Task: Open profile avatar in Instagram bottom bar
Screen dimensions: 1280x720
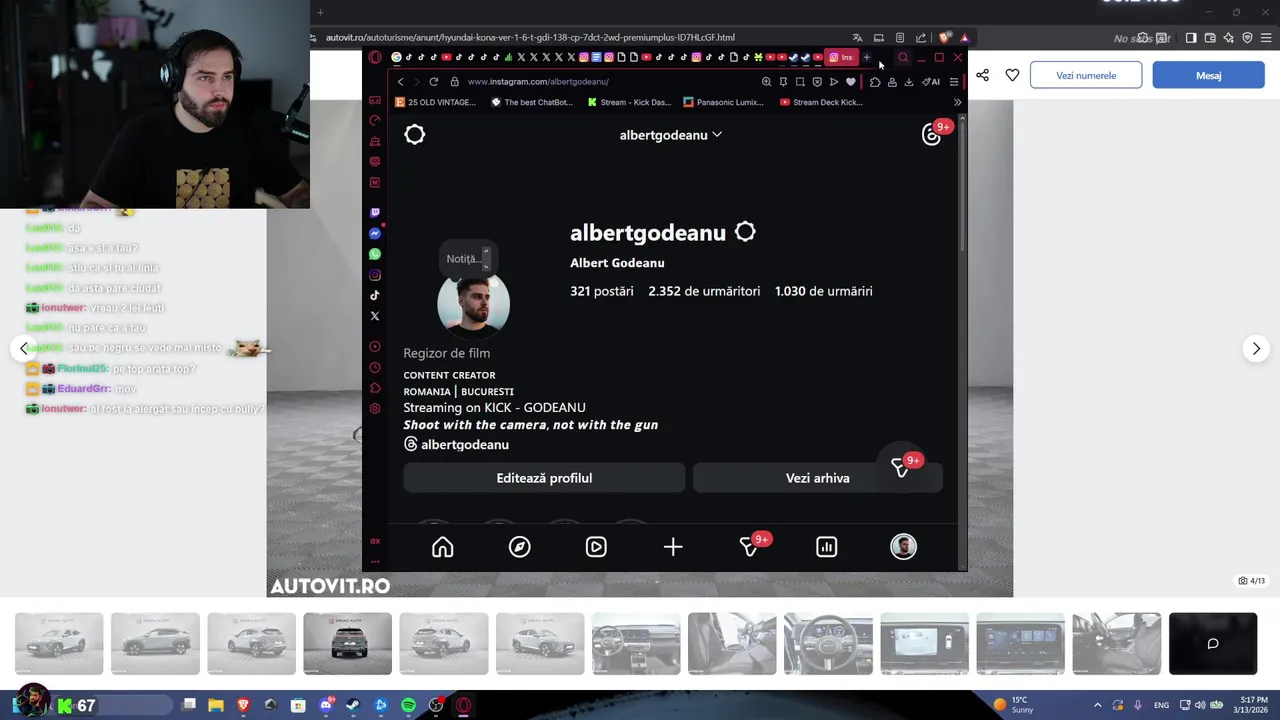Action: [903, 547]
